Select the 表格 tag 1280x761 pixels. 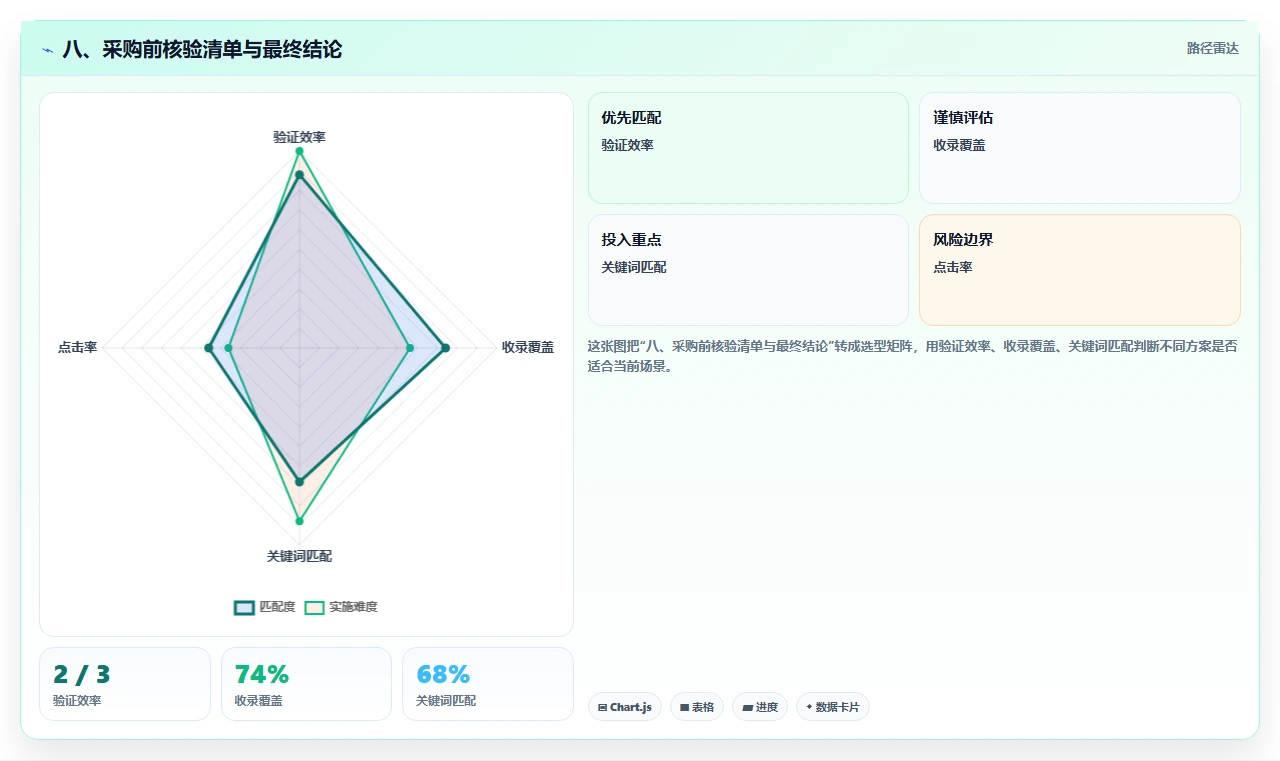pyautogui.click(x=697, y=707)
